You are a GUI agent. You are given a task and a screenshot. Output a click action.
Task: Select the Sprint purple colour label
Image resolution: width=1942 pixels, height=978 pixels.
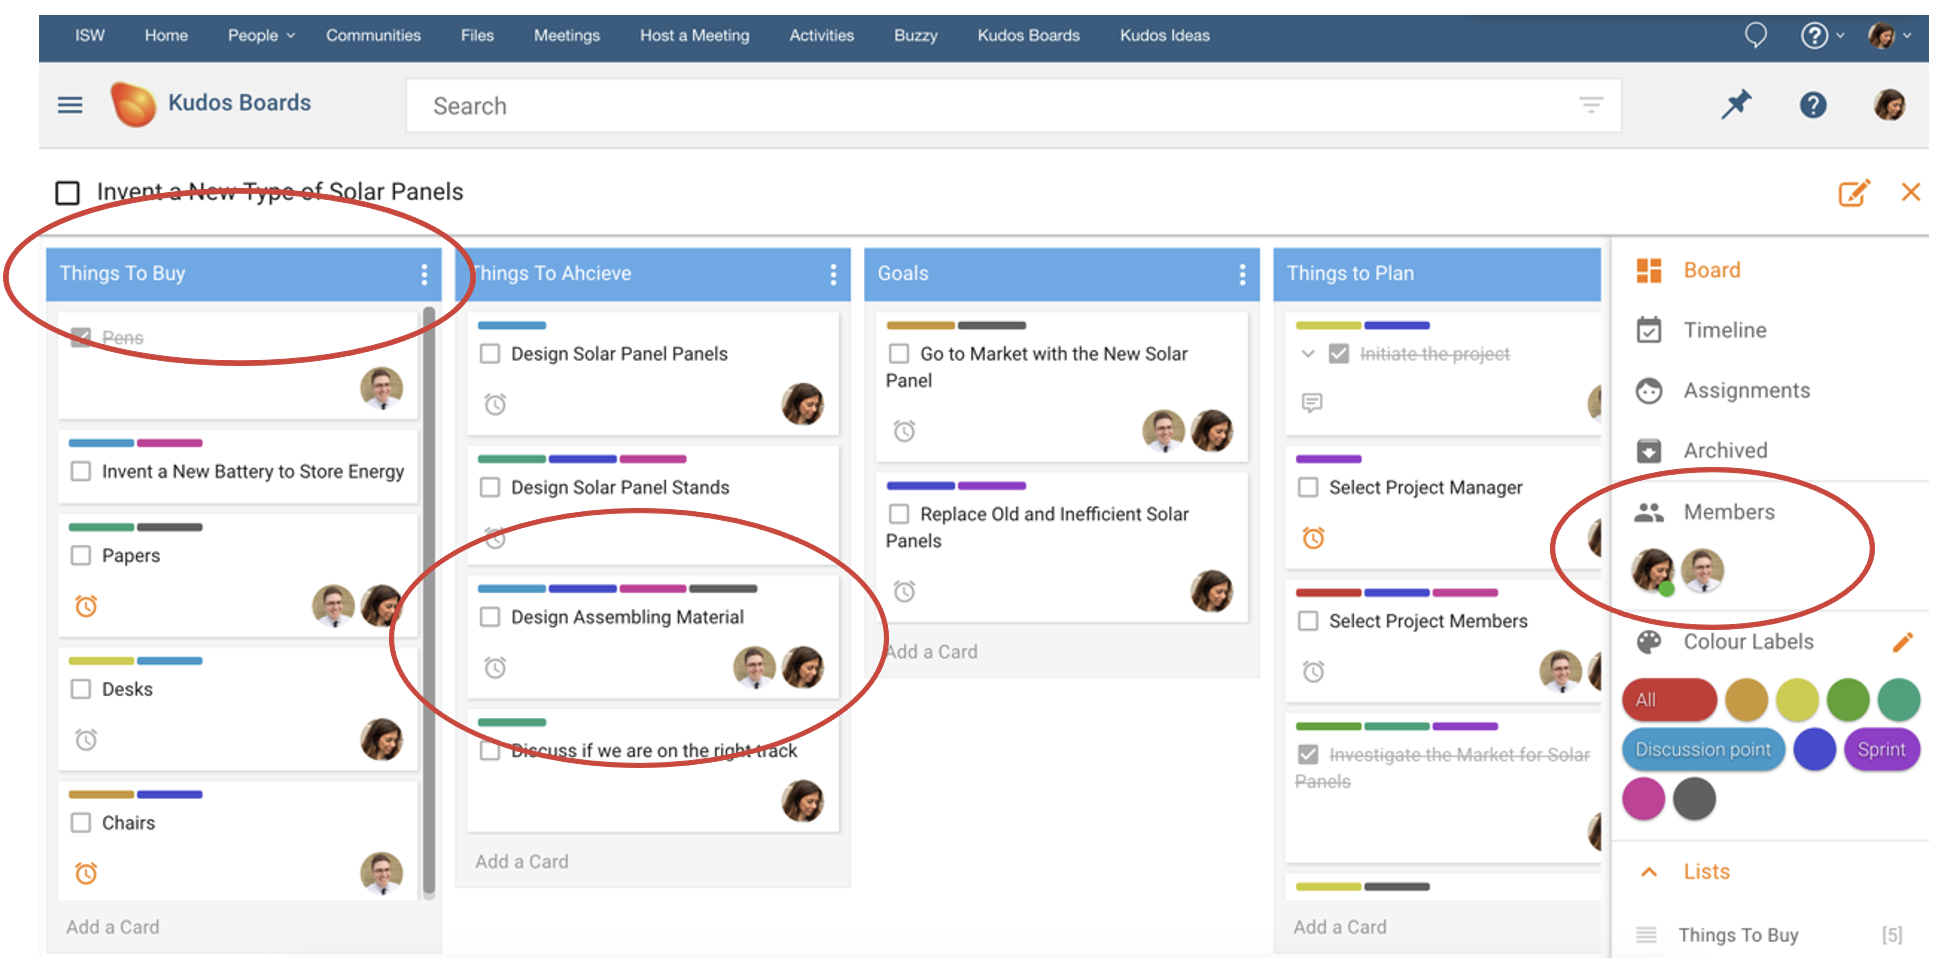click(1882, 749)
